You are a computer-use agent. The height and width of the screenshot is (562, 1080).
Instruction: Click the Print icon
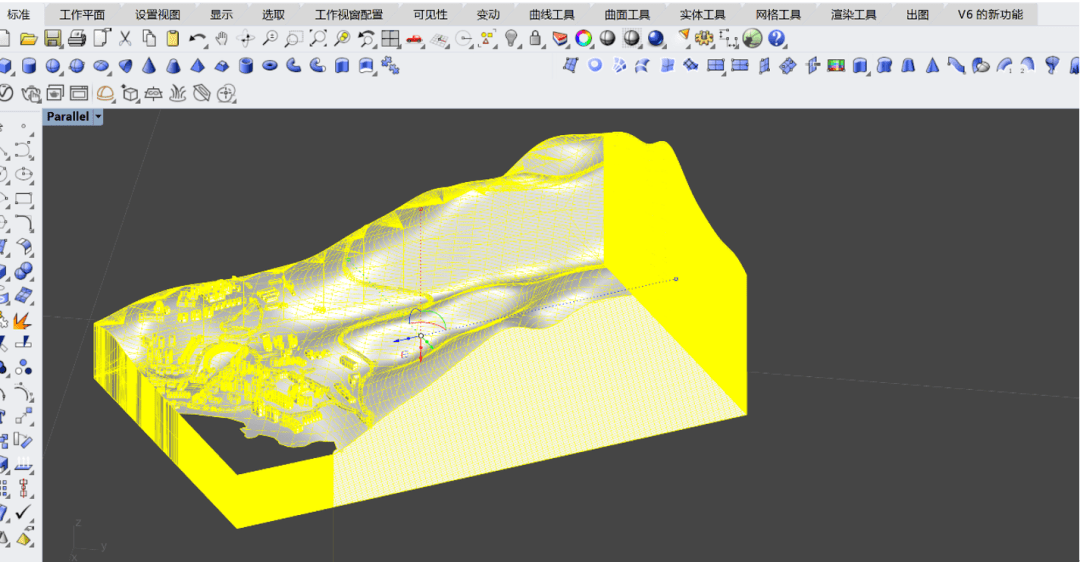point(77,39)
